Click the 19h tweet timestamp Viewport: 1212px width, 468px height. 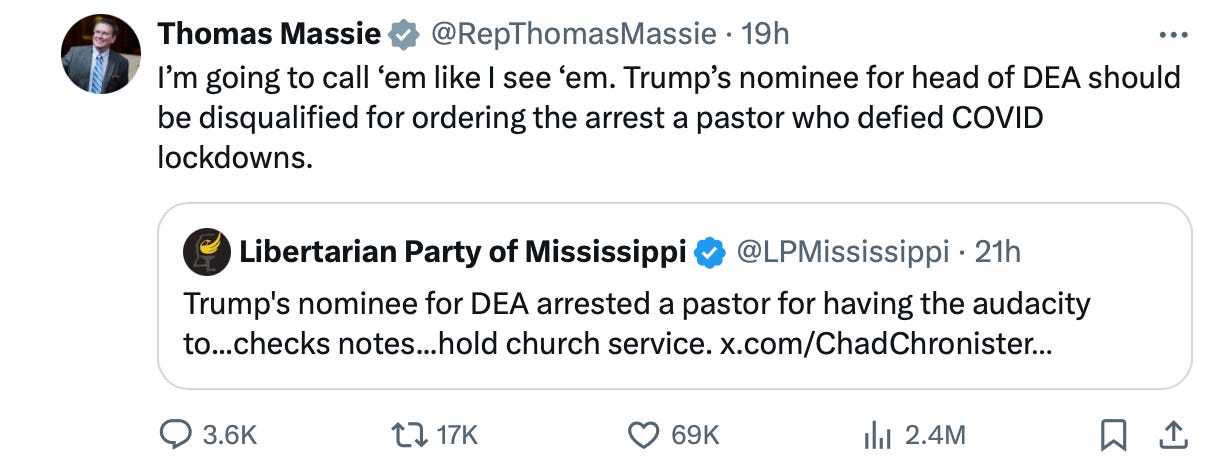[767, 34]
